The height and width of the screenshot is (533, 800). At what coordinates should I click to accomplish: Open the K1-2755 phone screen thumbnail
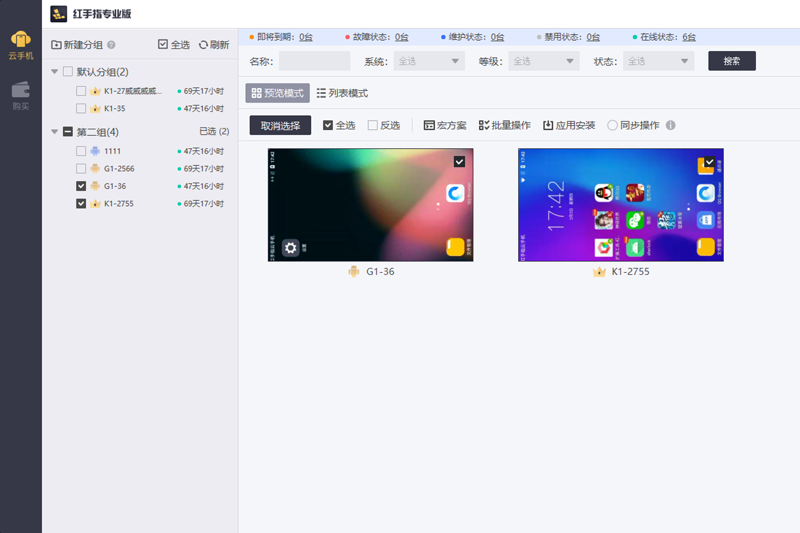[x=621, y=205]
